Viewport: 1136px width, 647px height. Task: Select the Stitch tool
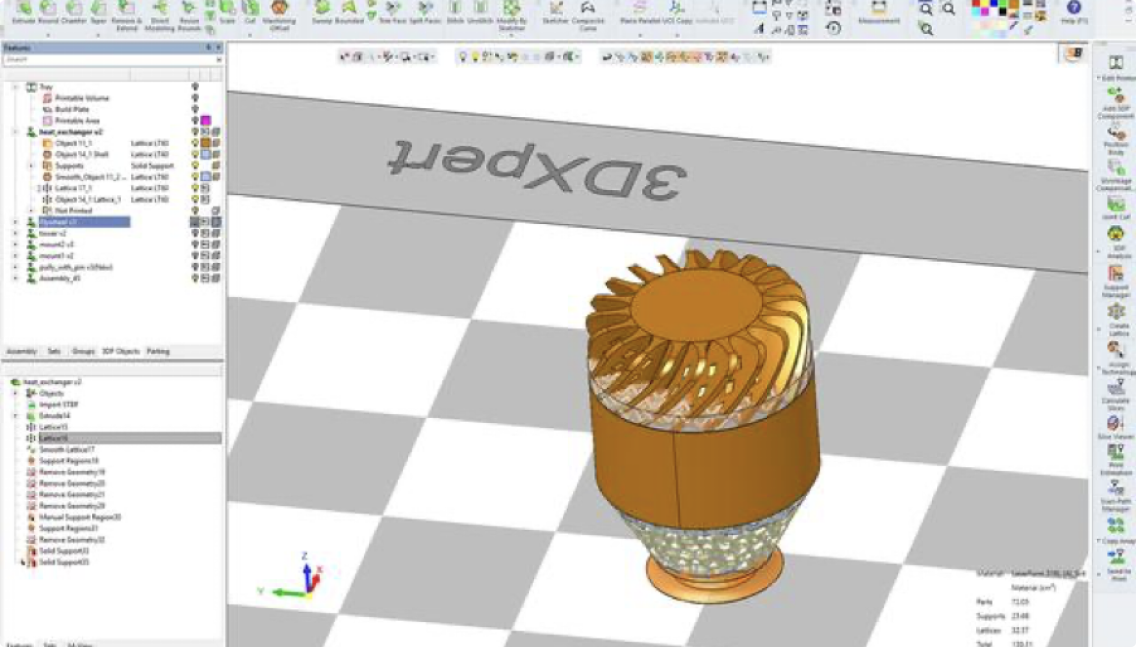tap(455, 12)
